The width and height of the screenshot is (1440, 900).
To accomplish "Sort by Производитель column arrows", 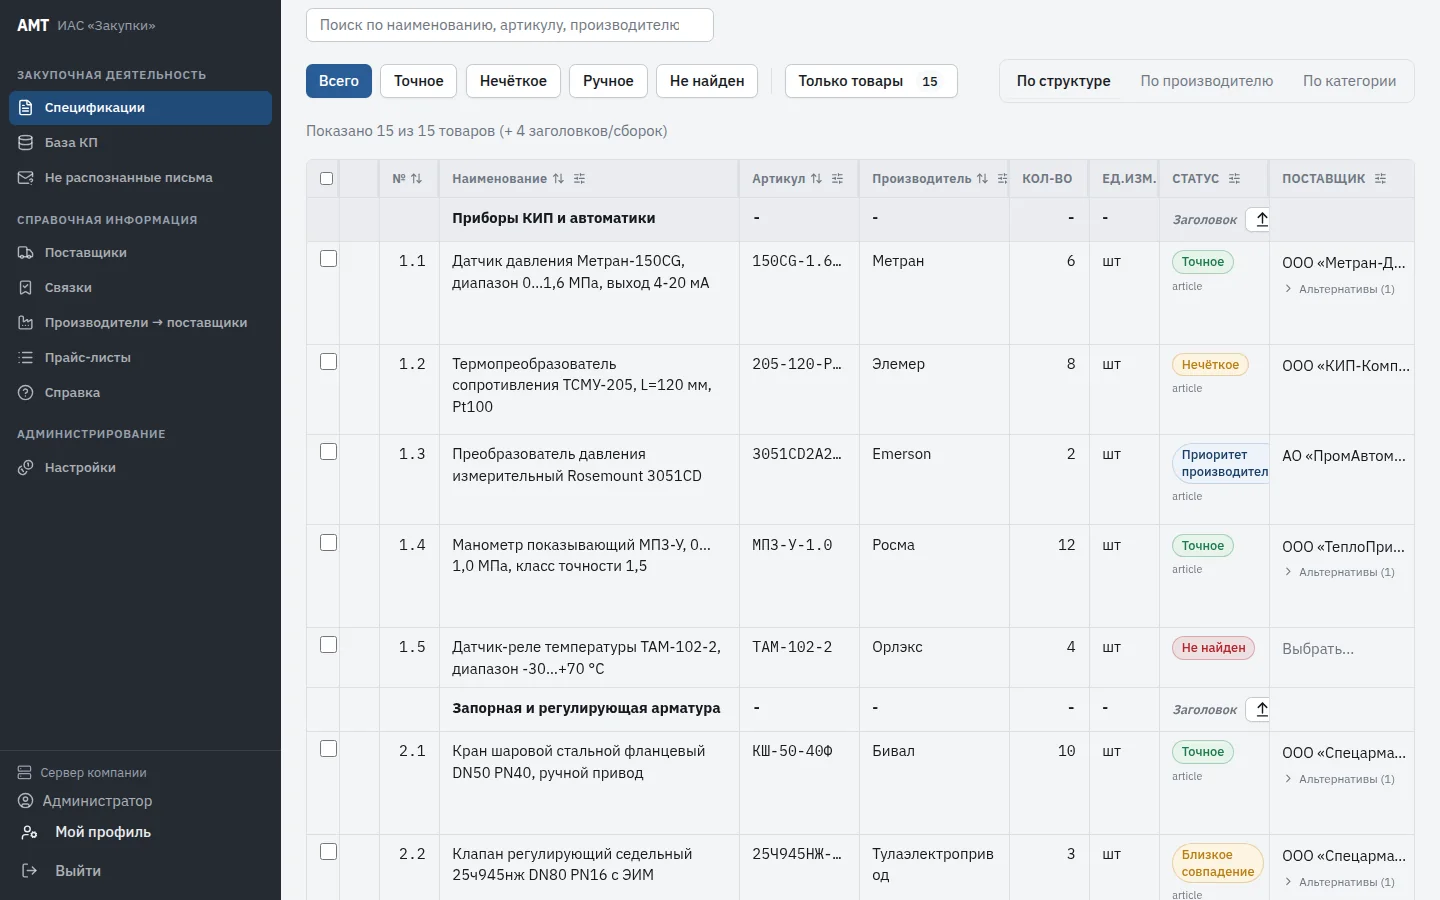I will click(x=982, y=179).
